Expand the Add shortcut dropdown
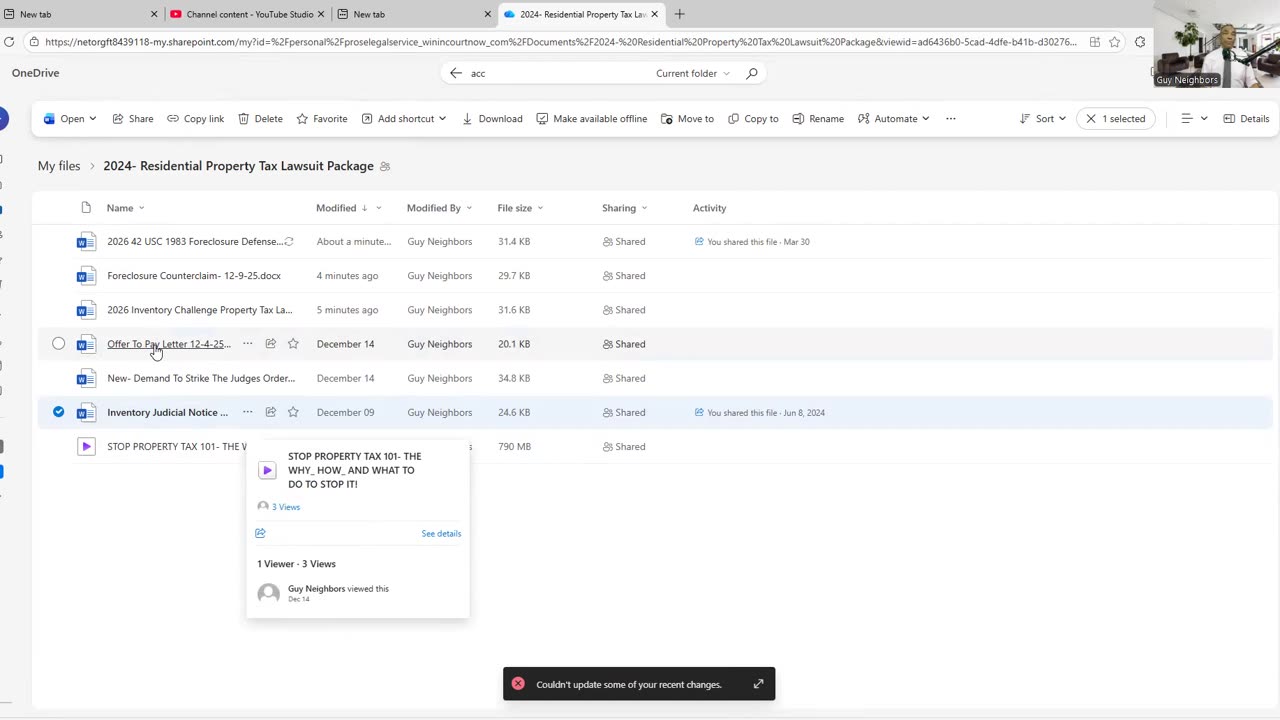This screenshot has height=720, width=1280. [441, 119]
